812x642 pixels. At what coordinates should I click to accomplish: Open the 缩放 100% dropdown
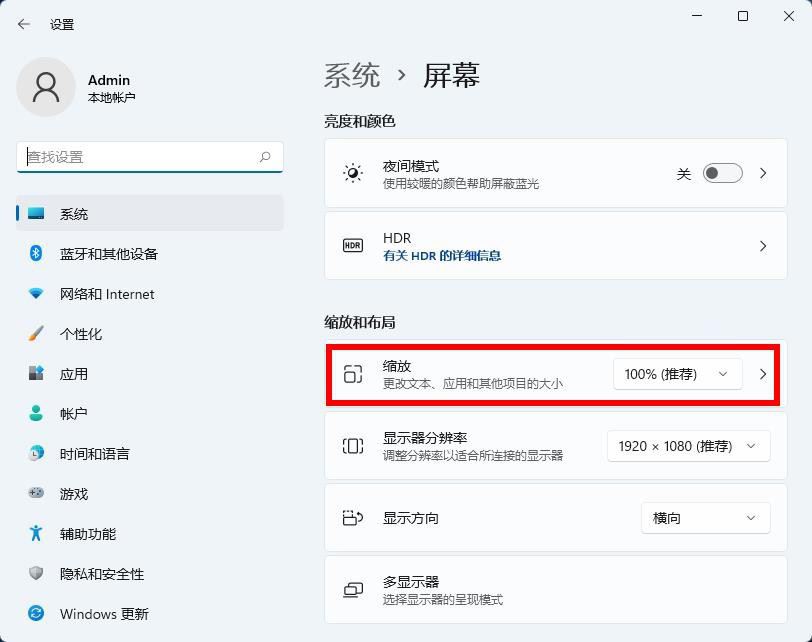[x=677, y=374]
